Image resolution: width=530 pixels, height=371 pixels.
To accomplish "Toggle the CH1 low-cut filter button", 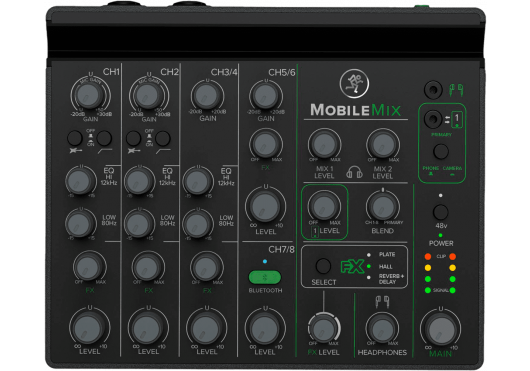I will coord(104,138).
